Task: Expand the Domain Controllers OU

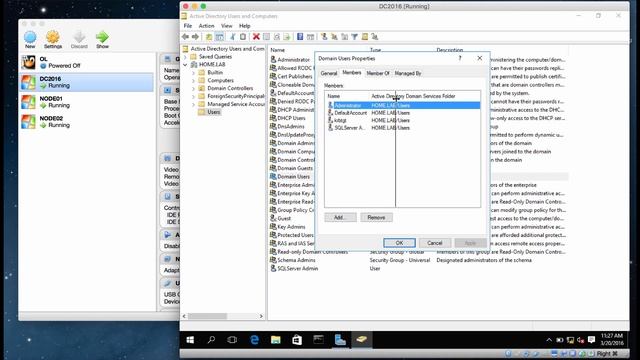Action: (193, 88)
